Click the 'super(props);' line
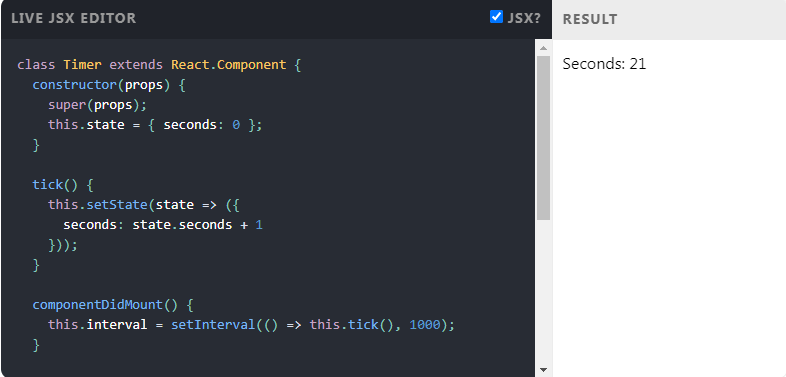 tap(98, 105)
